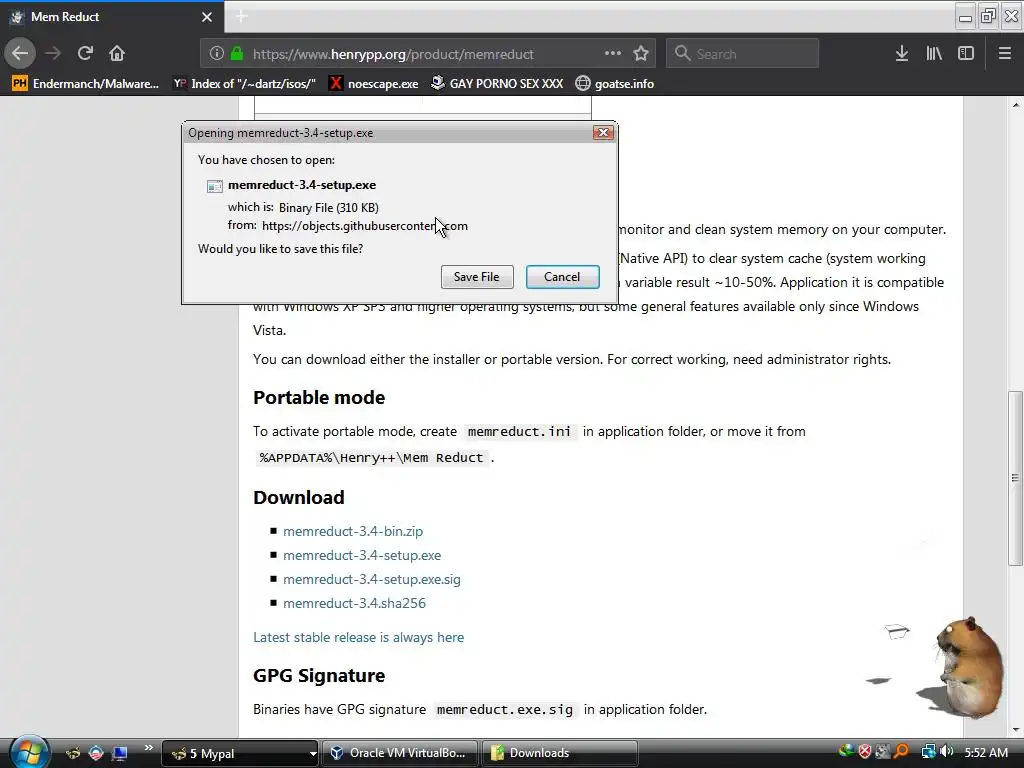Image resolution: width=1024 pixels, height=768 pixels.
Task: Open memreduct-3.4-setup.exe.sig link
Action: [372, 580]
